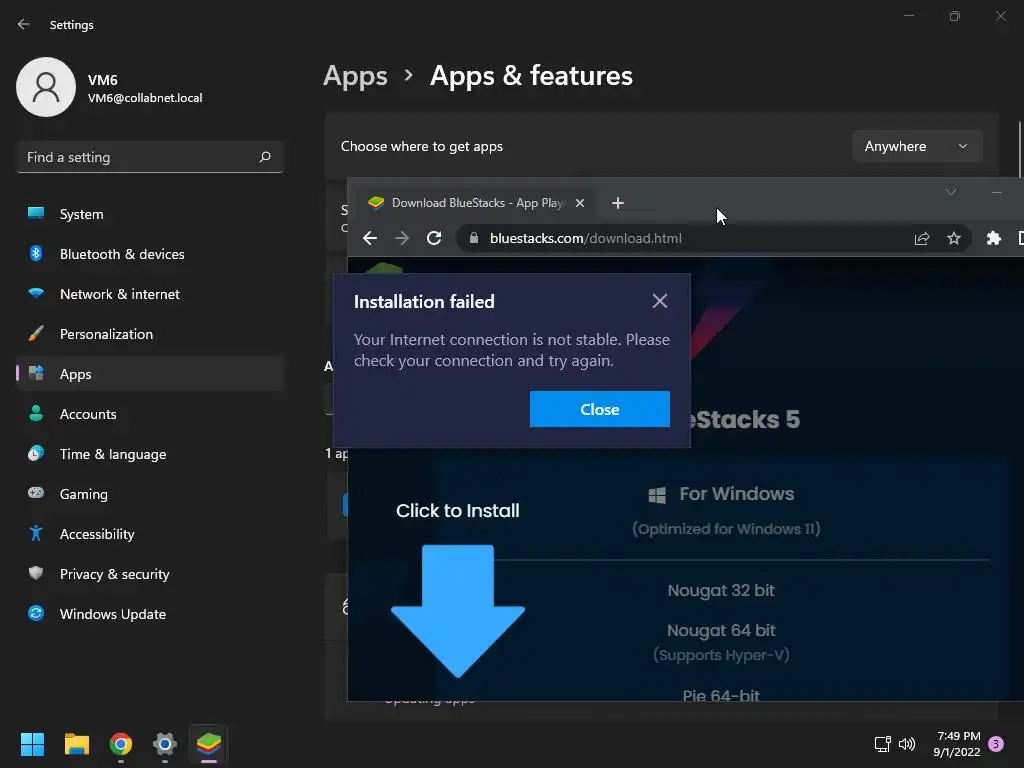The width and height of the screenshot is (1024, 768).
Task: Focus the Find a setting search box
Action: [150, 157]
